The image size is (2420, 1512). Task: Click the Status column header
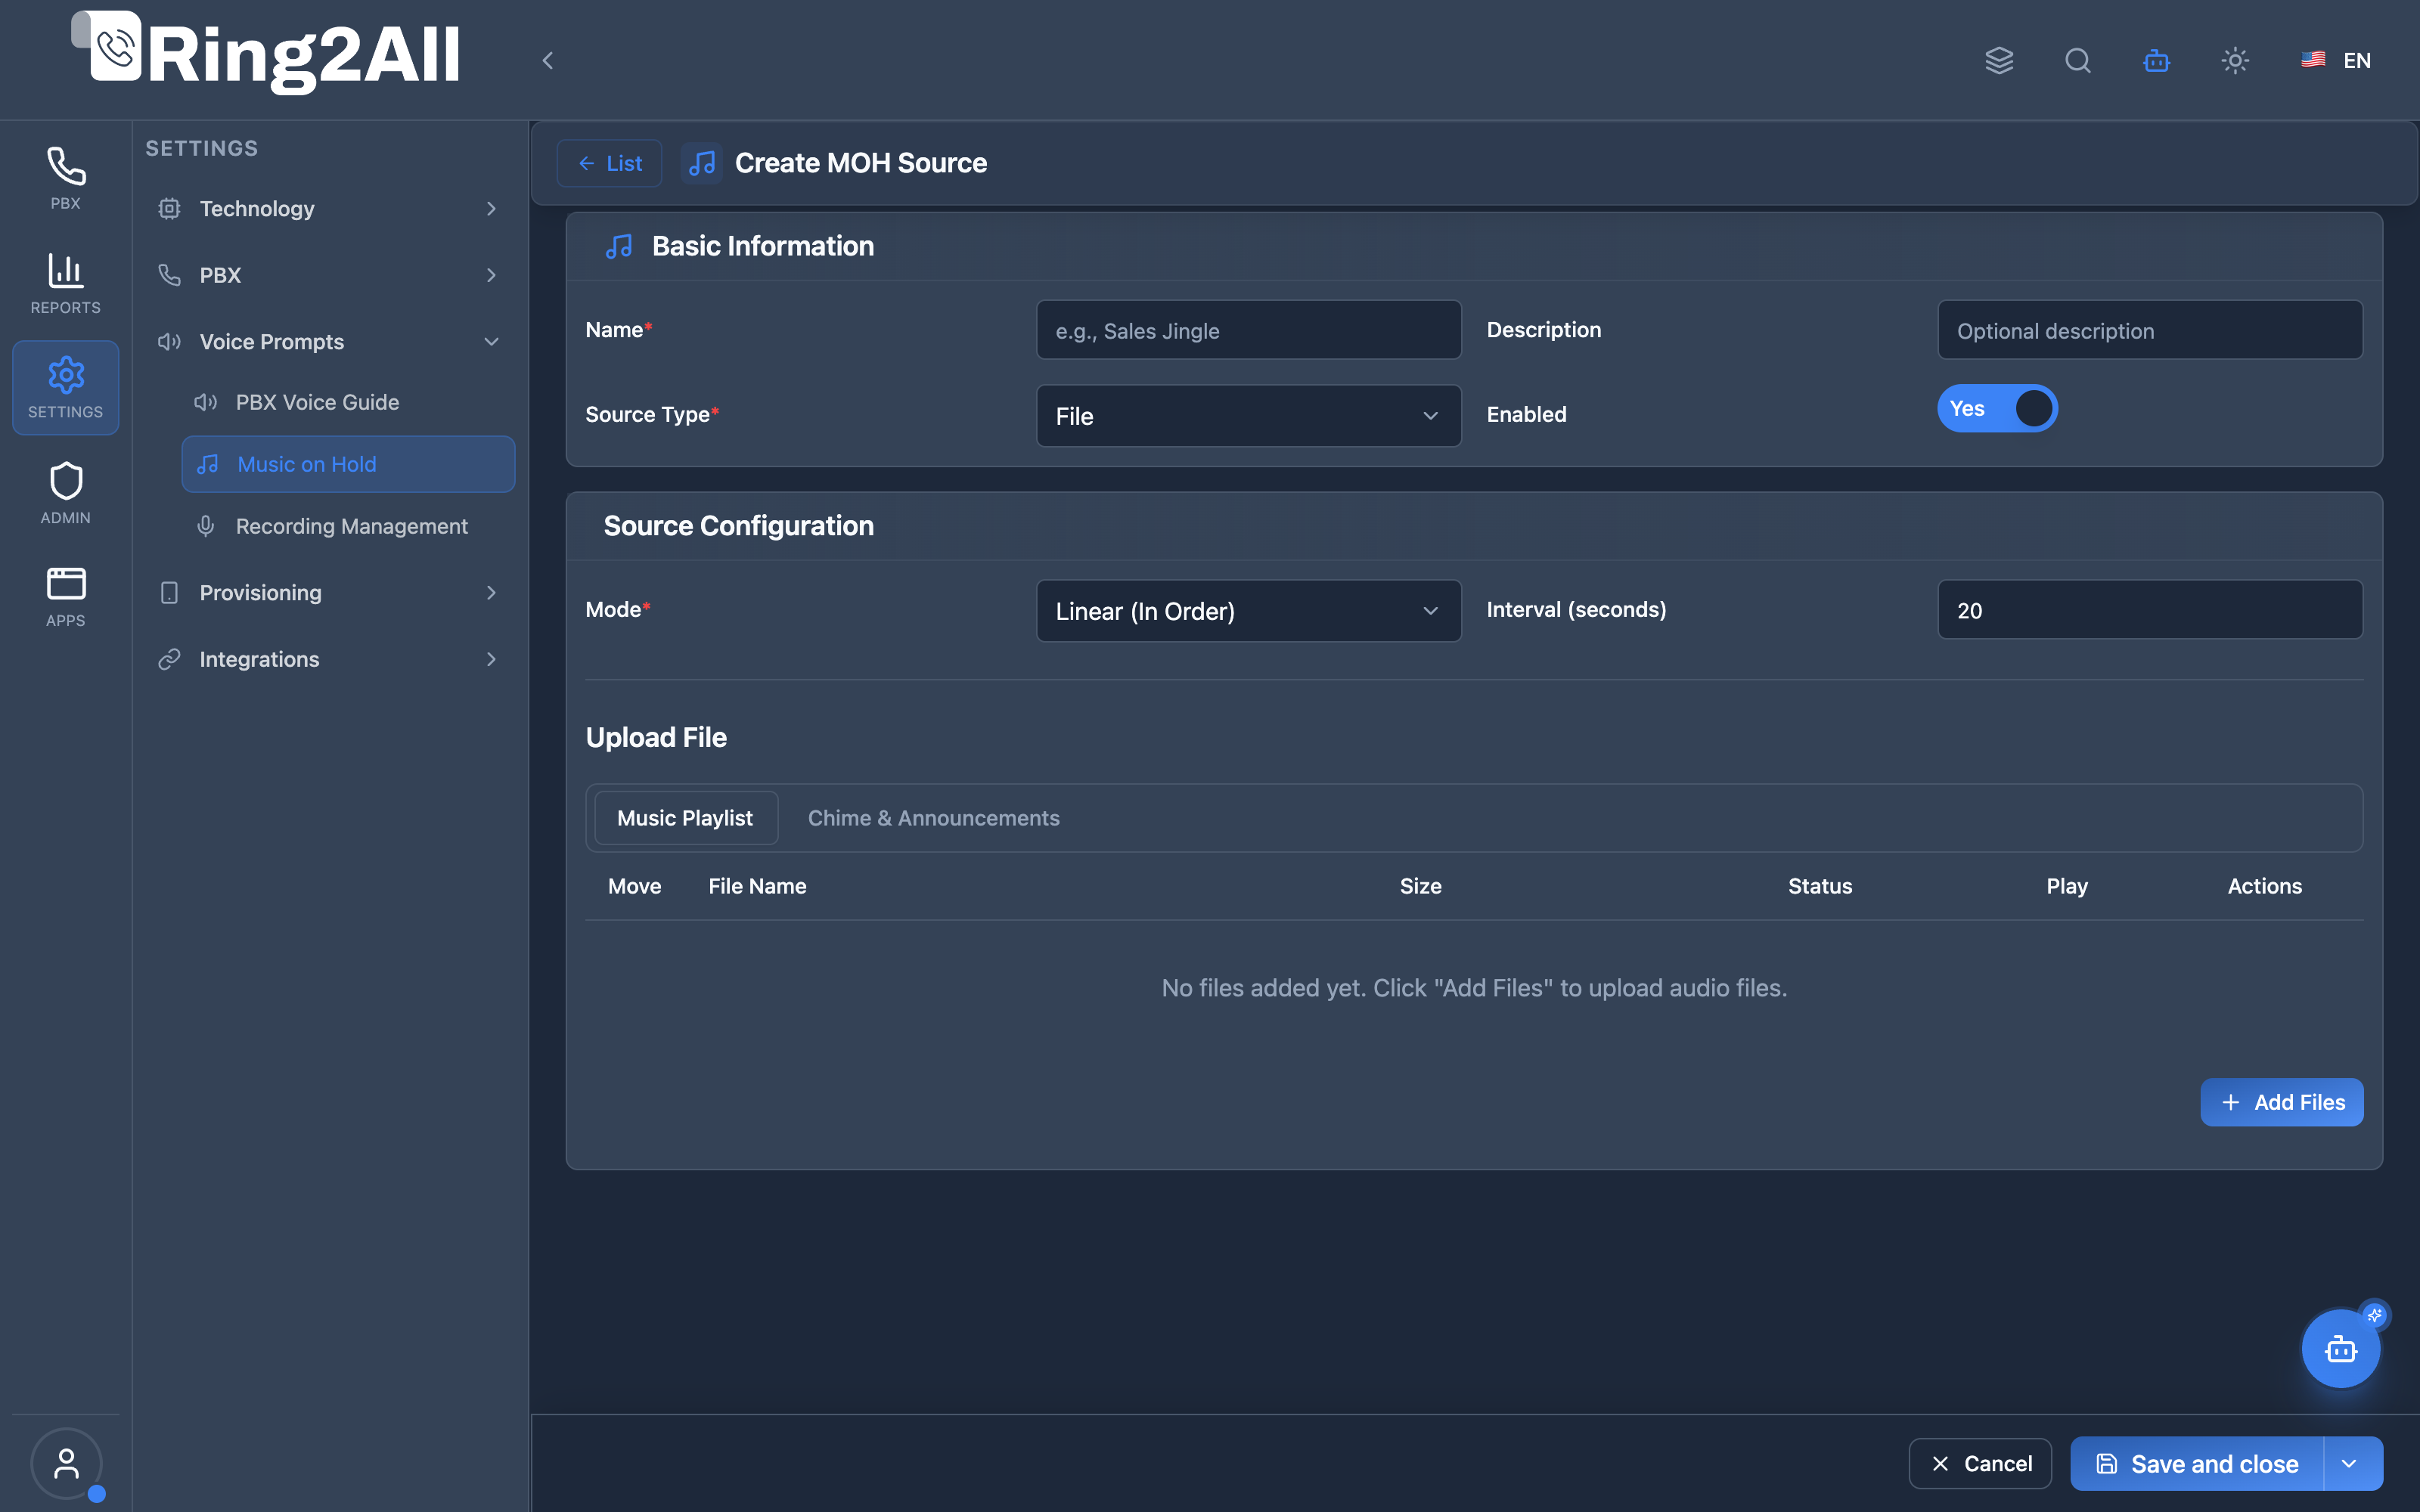point(1820,886)
